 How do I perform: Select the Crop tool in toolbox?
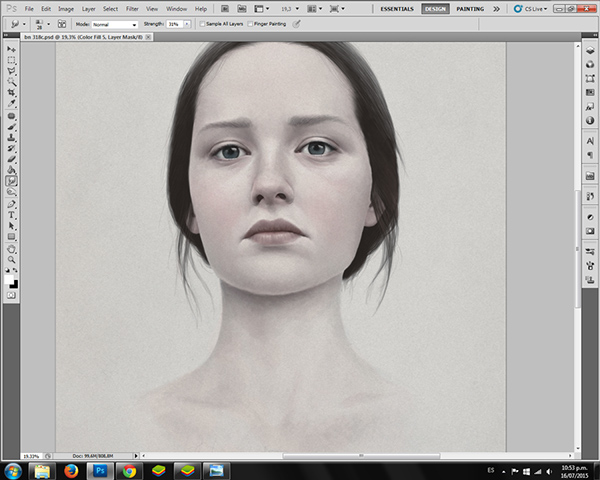click(x=11, y=92)
